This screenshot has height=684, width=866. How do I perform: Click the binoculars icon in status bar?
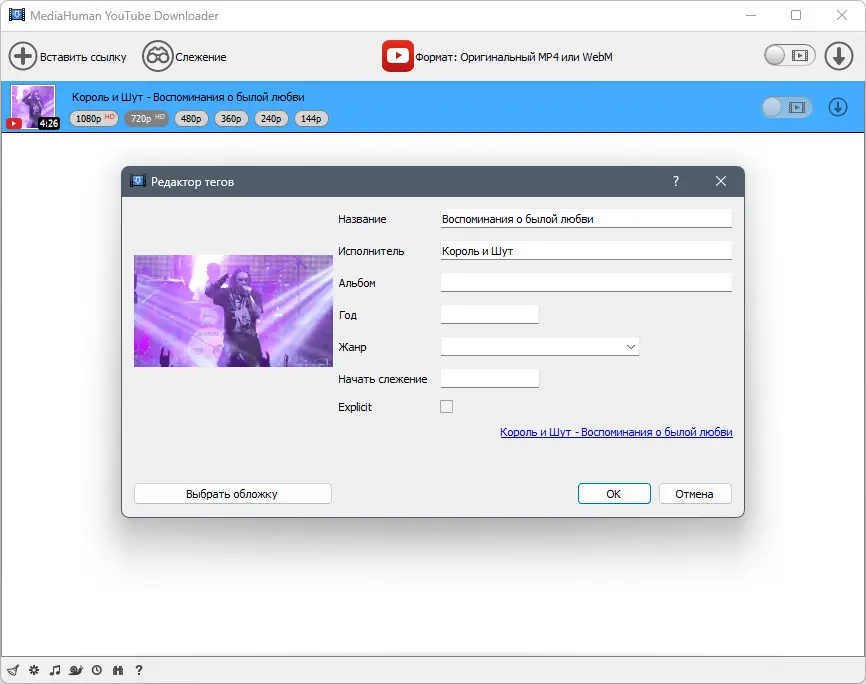pos(118,670)
